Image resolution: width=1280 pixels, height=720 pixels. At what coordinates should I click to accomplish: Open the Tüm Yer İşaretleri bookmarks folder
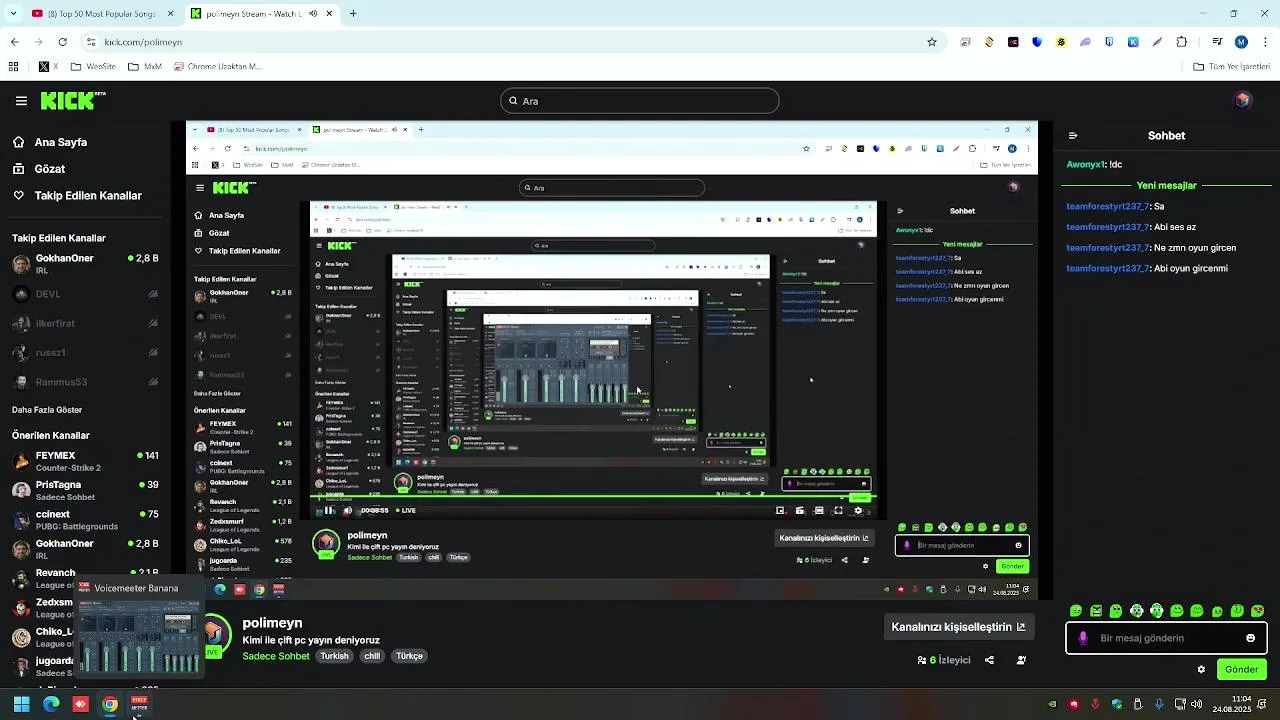1232,67
